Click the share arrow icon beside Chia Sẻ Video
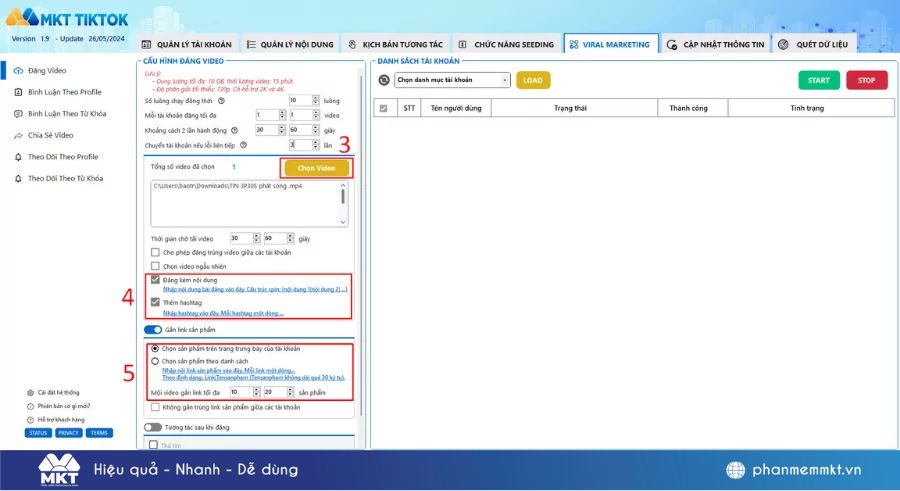Screen dimensions: 900x491 pos(18,136)
